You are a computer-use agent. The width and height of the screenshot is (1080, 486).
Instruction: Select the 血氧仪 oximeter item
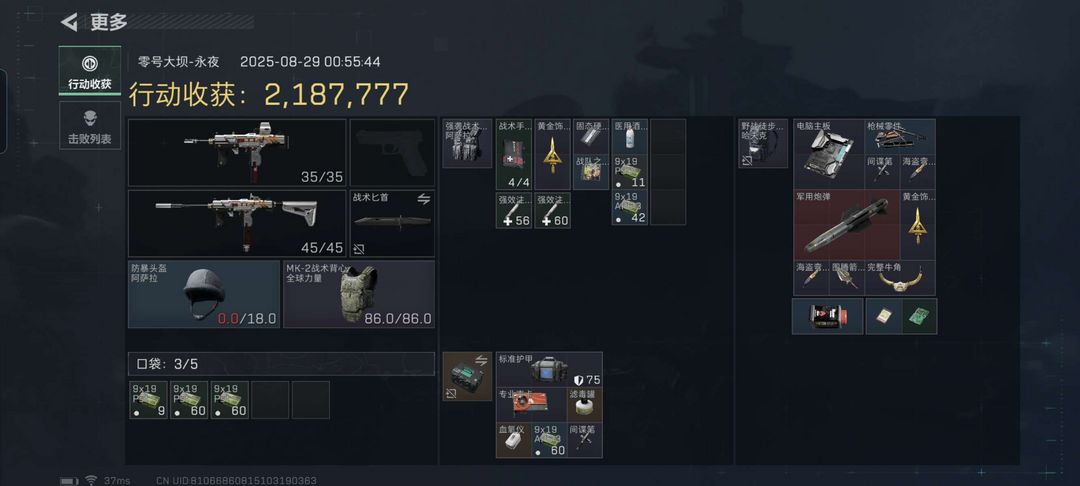point(514,441)
